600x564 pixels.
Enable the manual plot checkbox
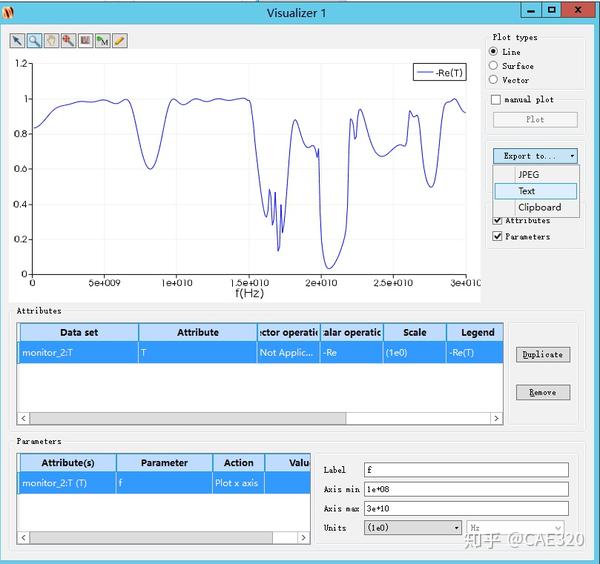pos(496,99)
